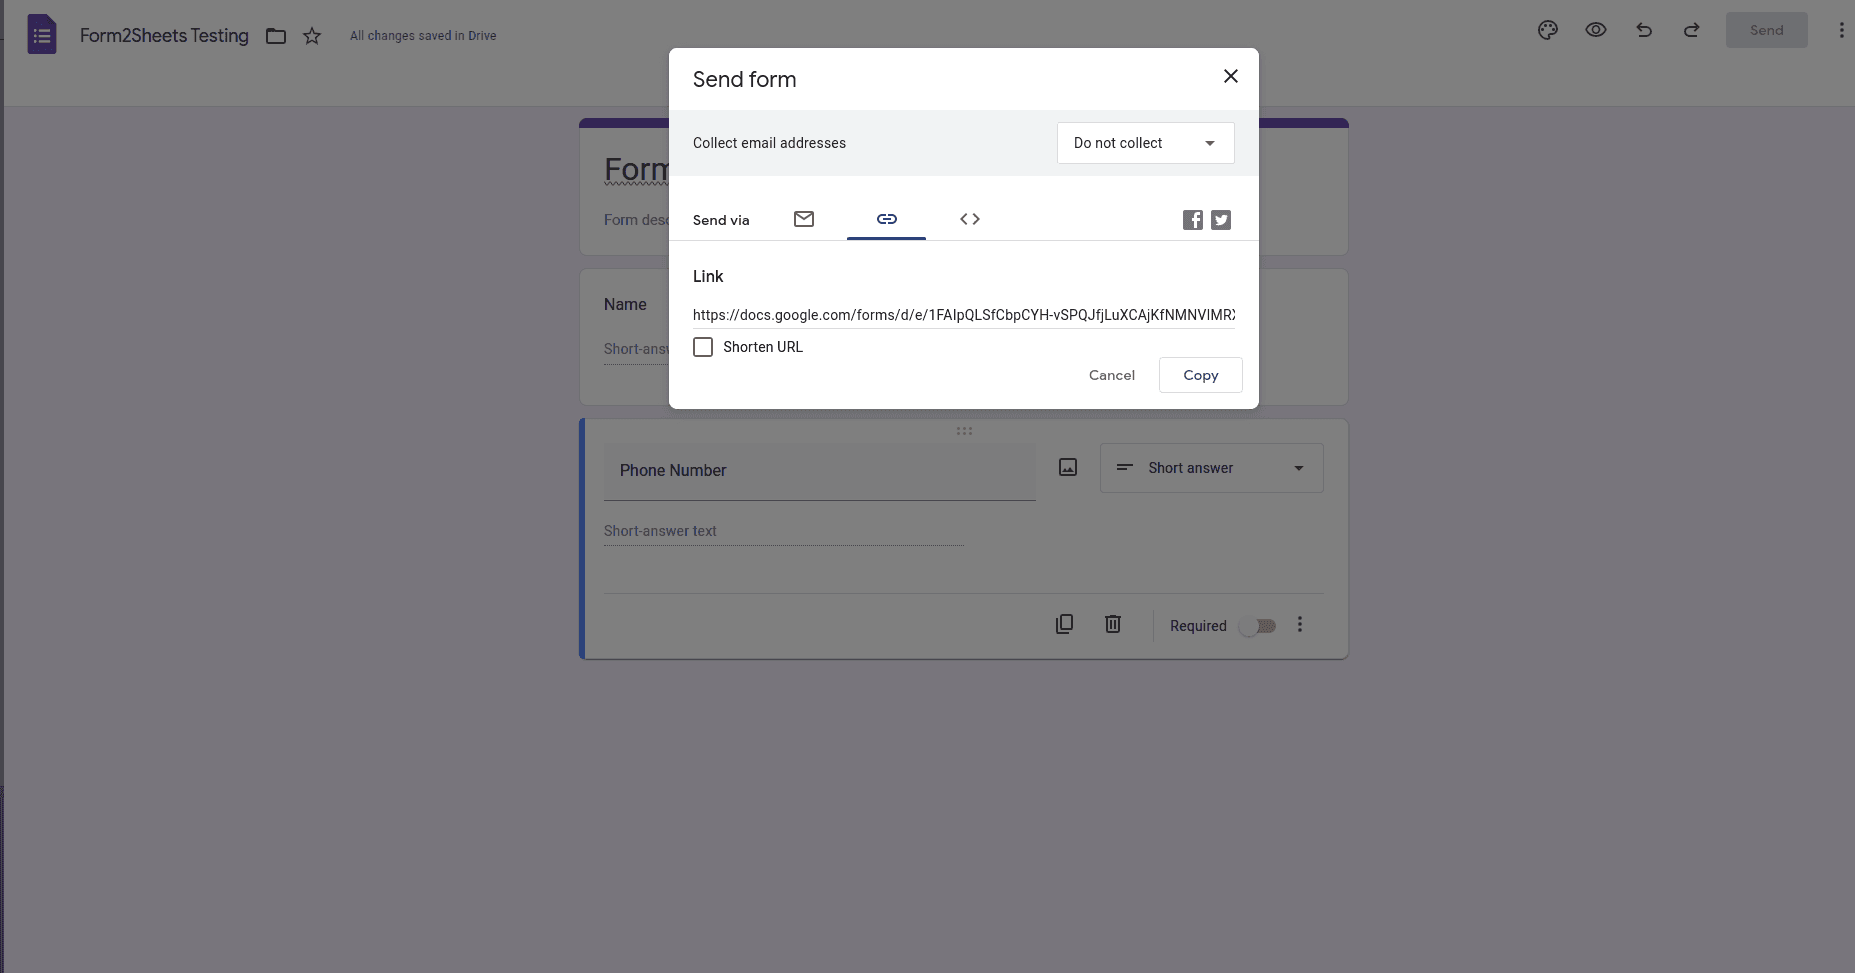Click the Phone Number question title

click(x=820, y=471)
